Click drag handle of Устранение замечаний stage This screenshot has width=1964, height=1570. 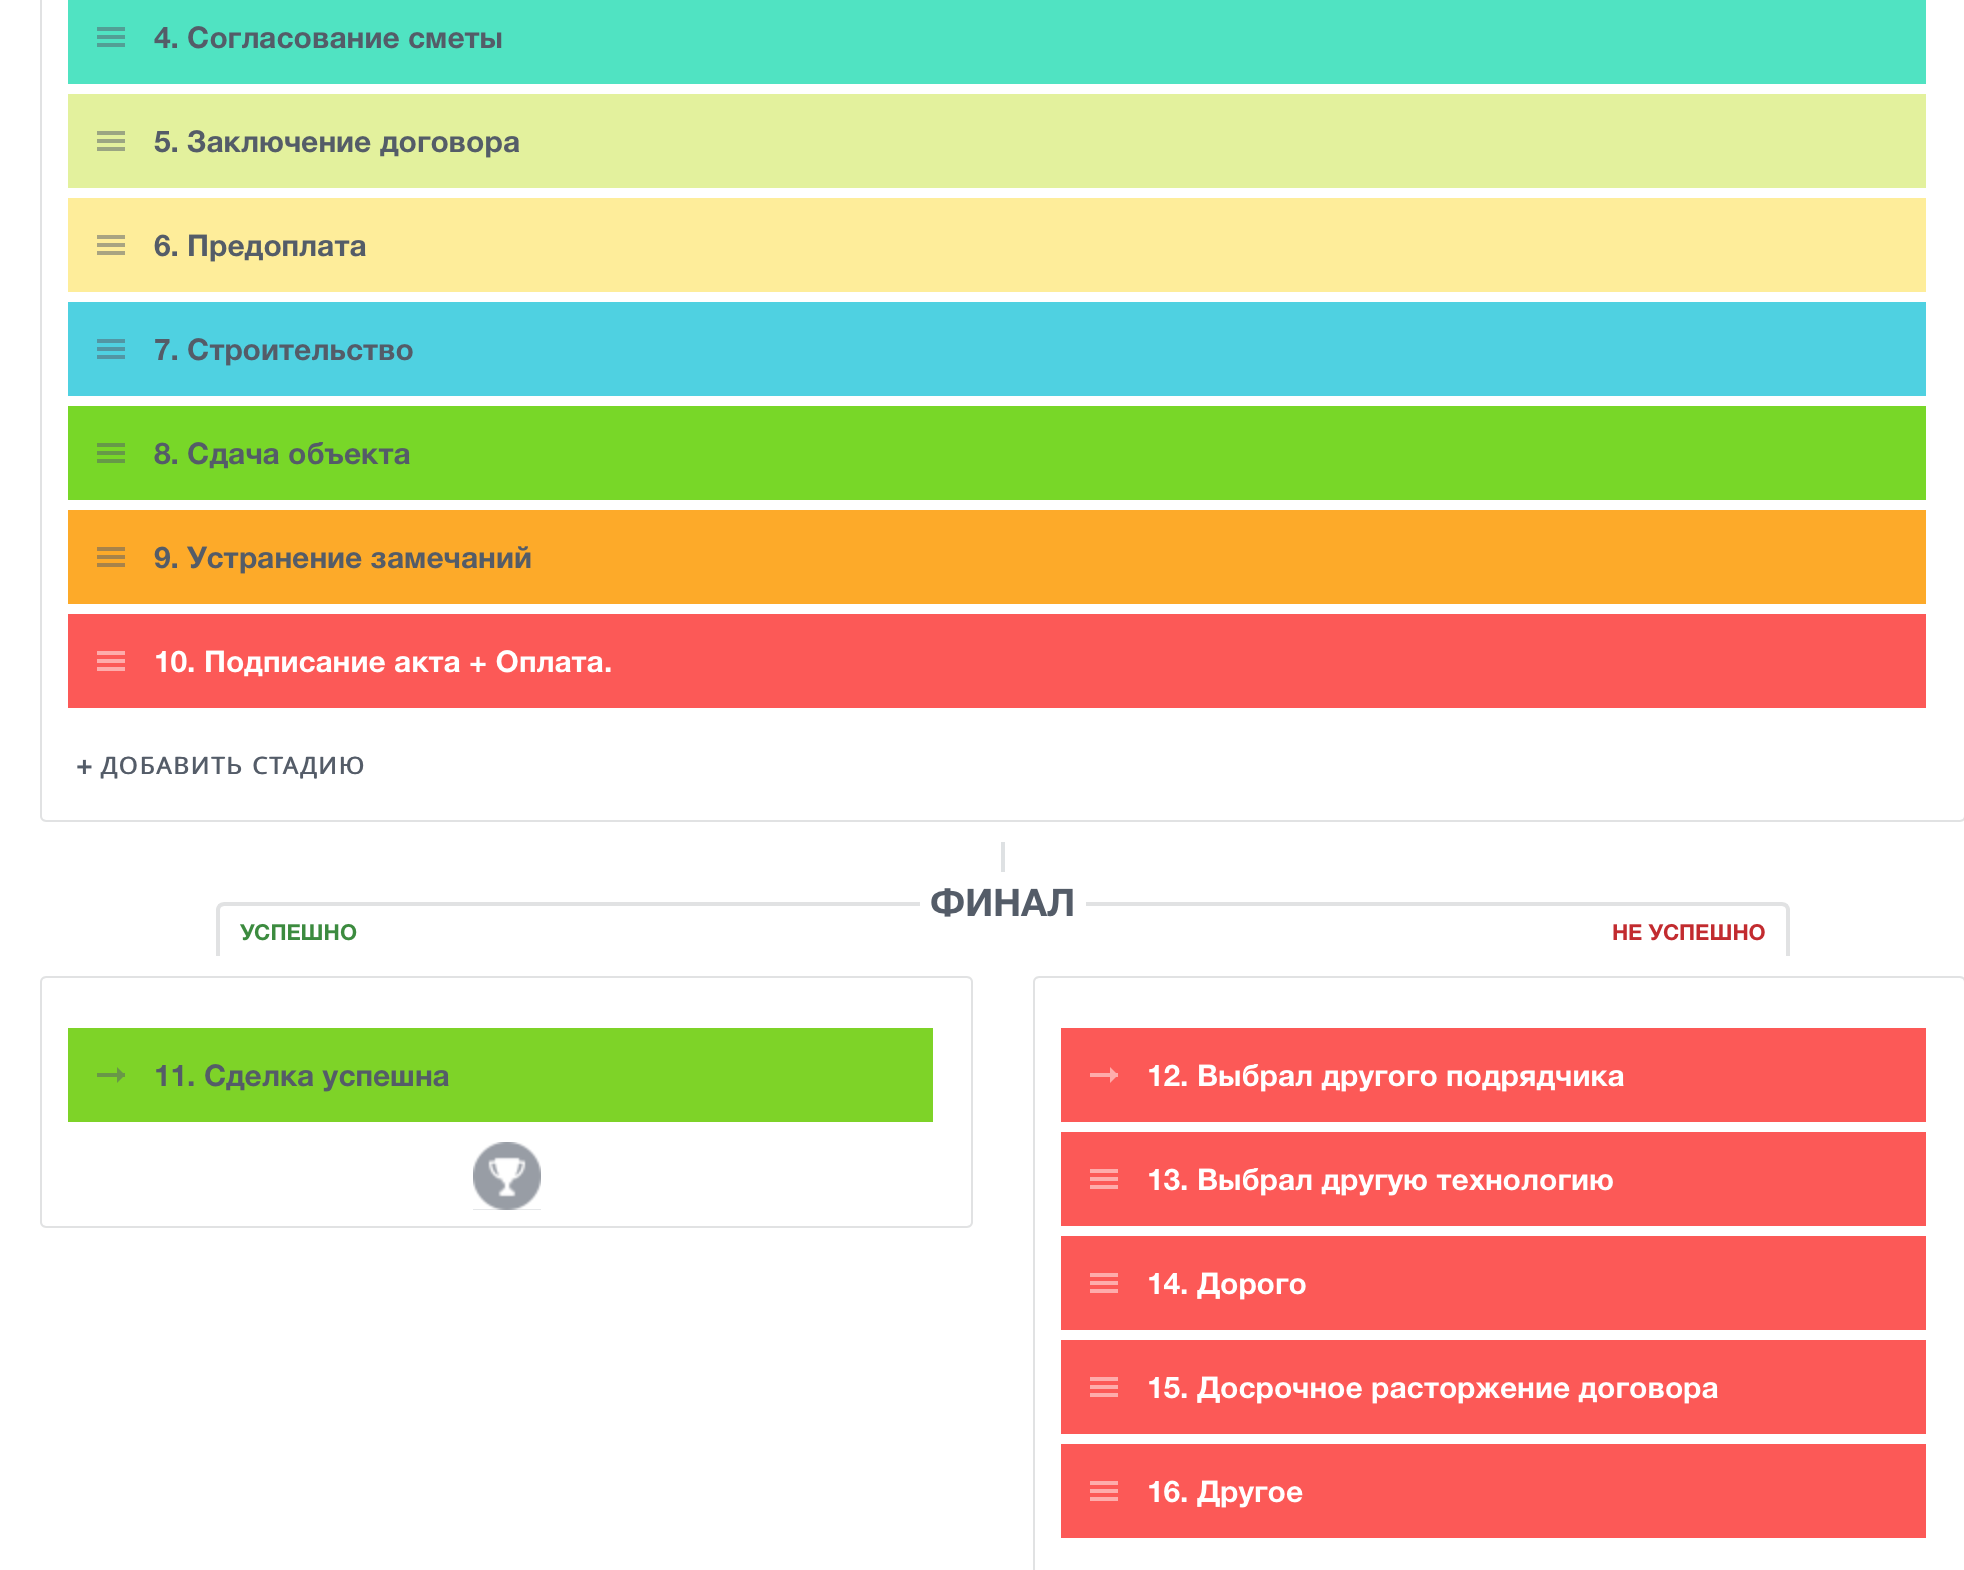coord(111,558)
